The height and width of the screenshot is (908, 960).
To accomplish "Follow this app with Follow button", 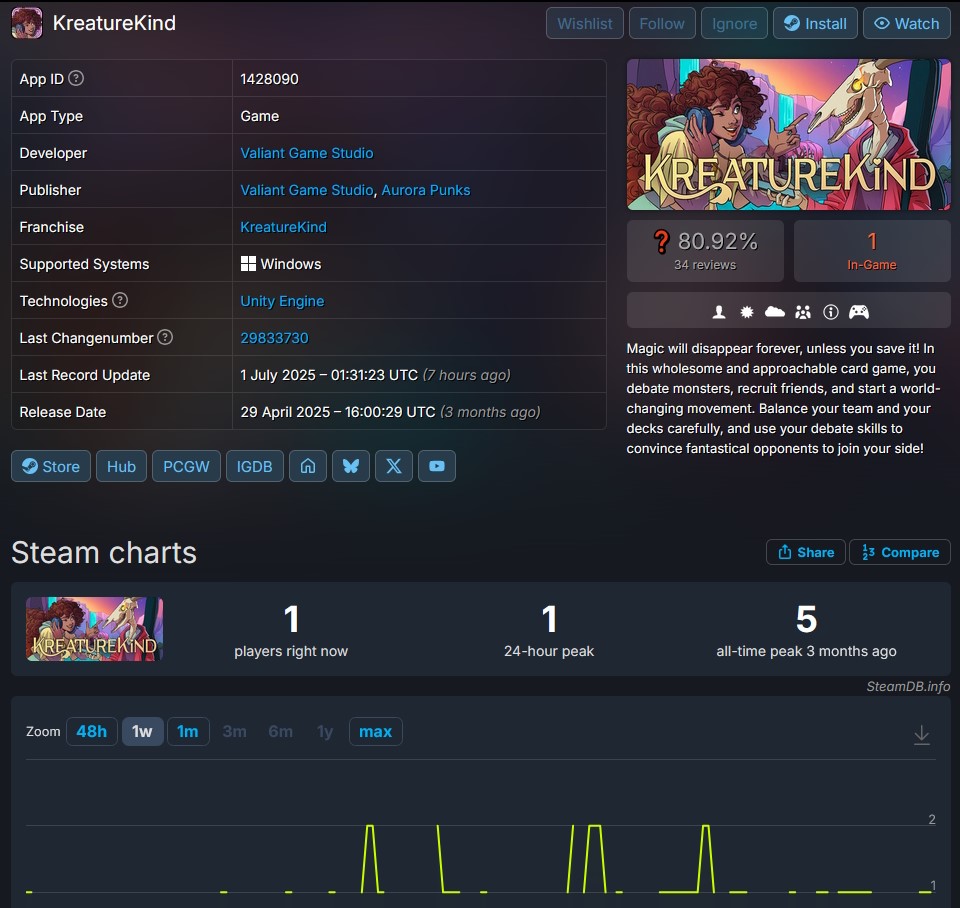I will 662,23.
